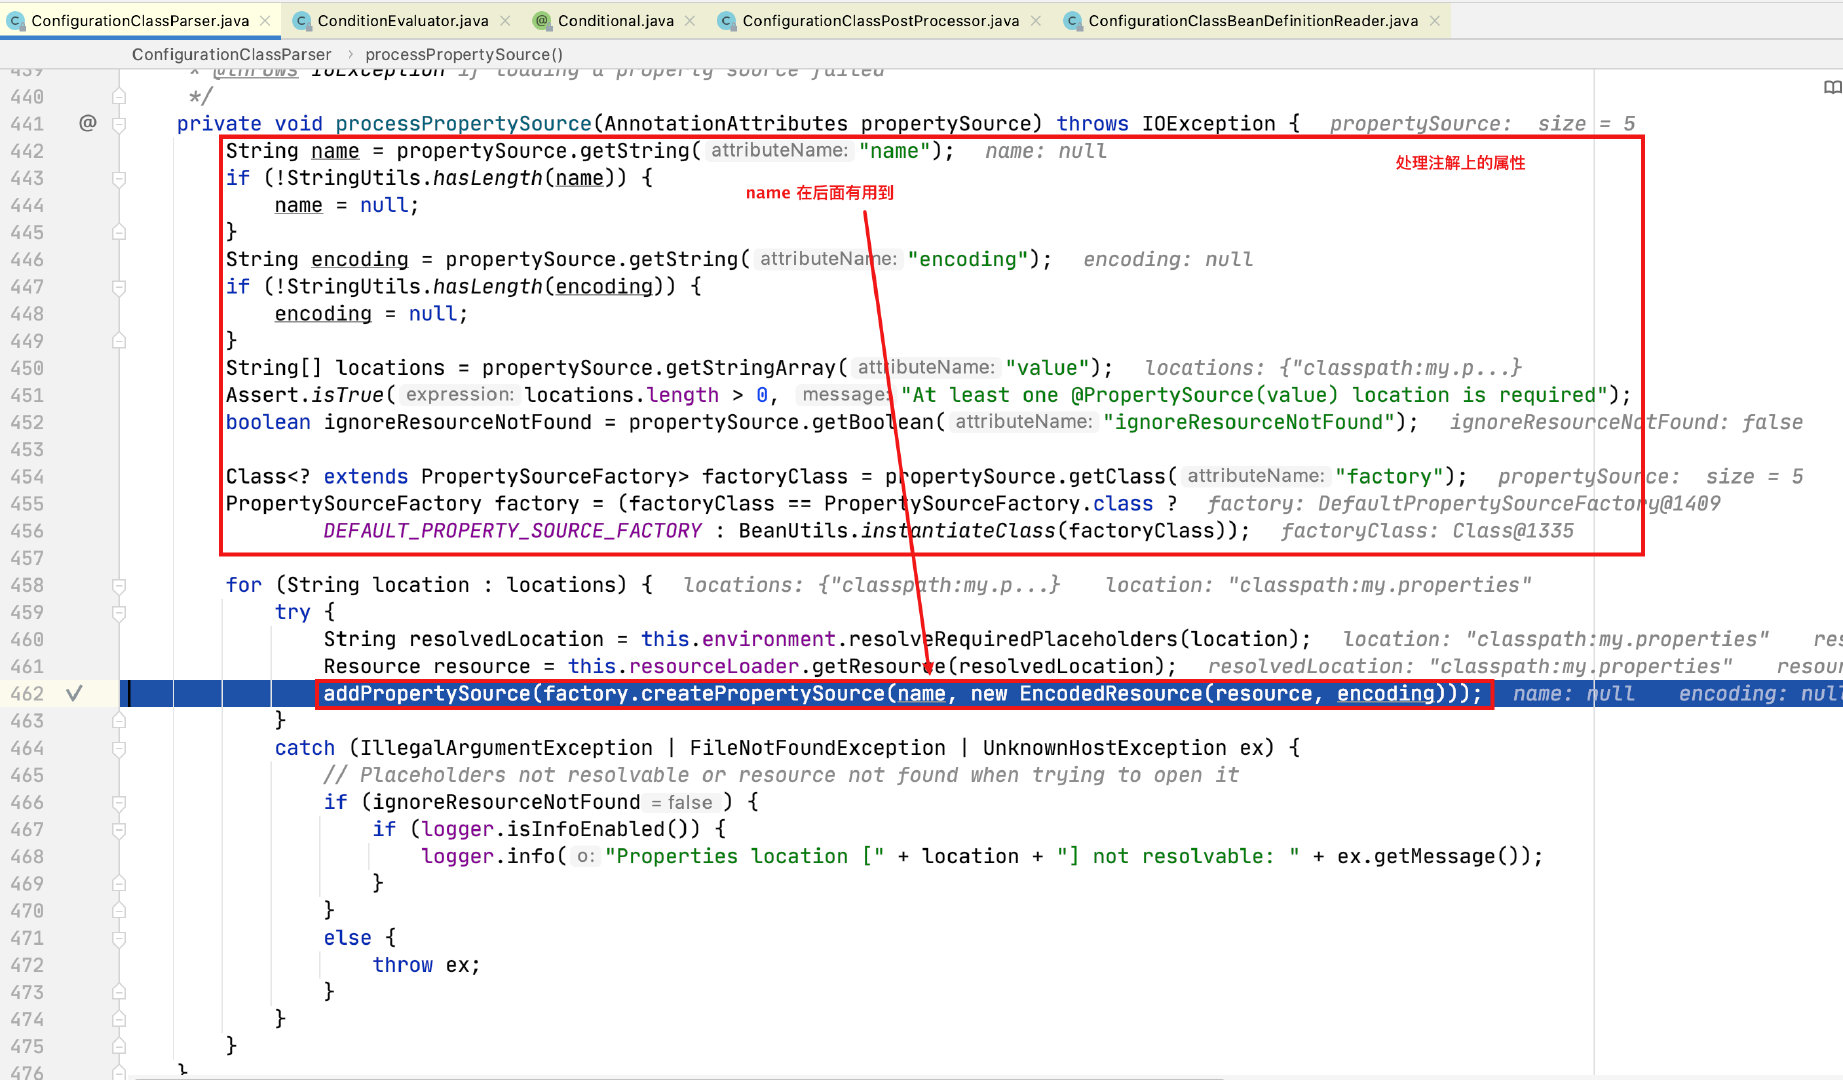Click the ConfigurationClassParser.java file type icon
Viewport: 1843px width, 1080px height.
pos(16,21)
